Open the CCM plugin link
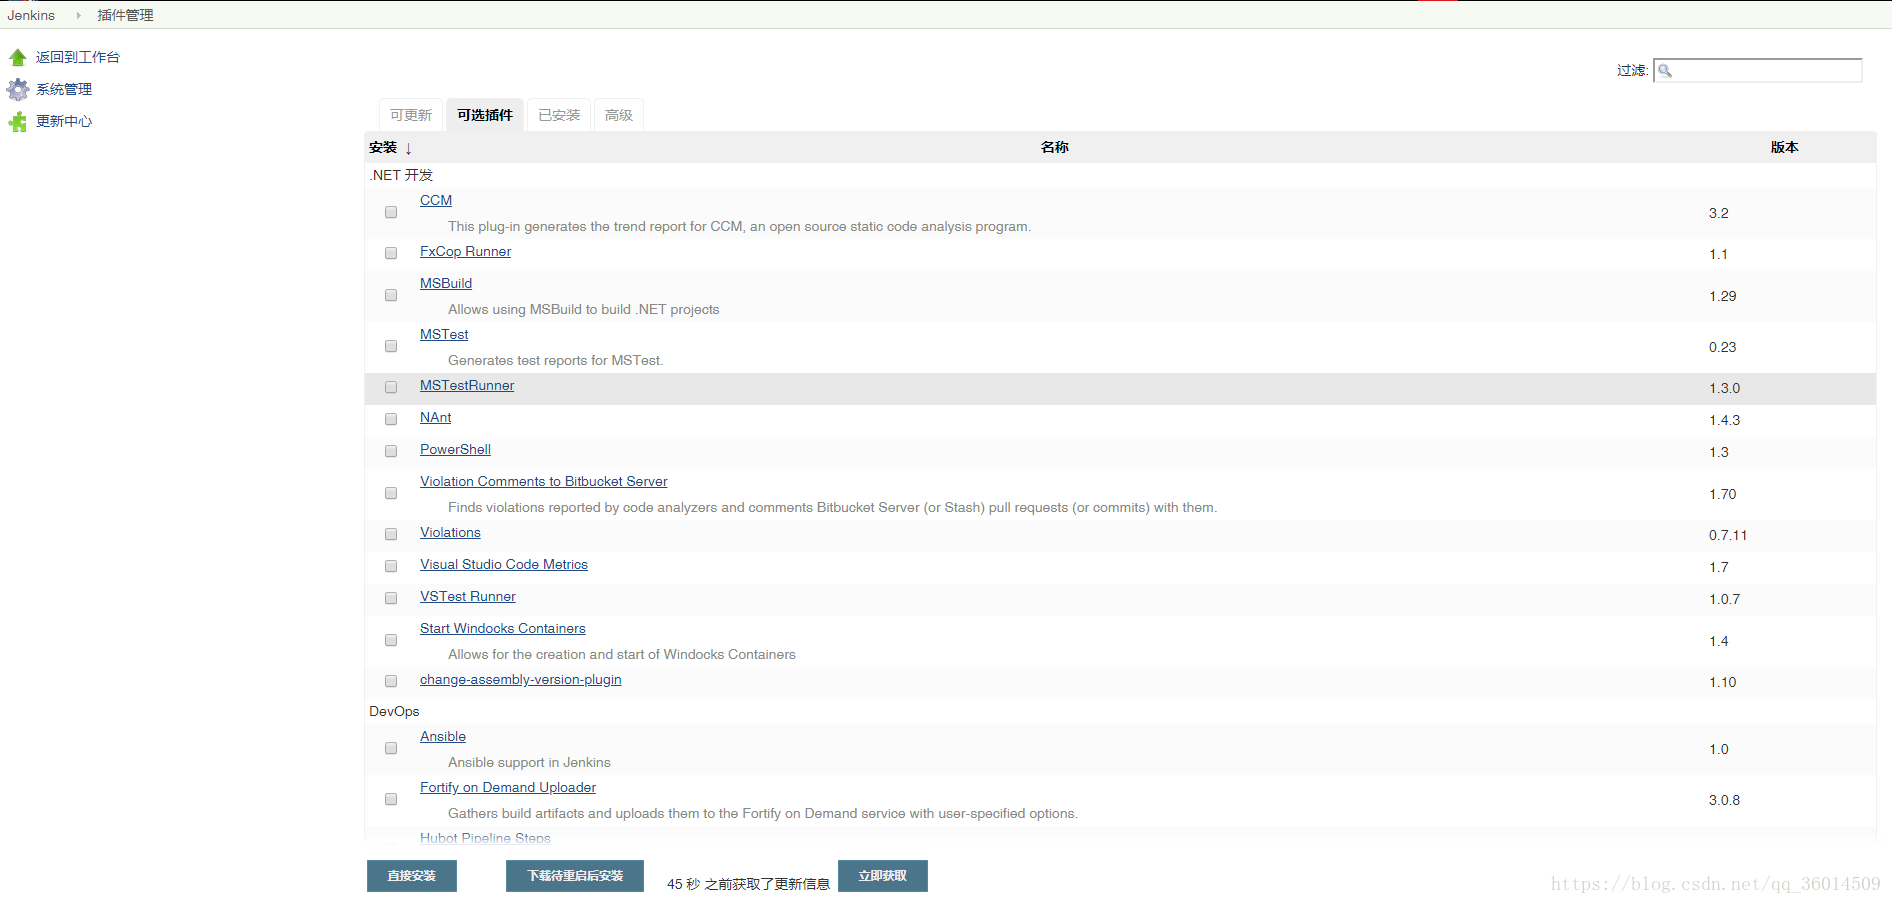This screenshot has width=1892, height=904. point(436,200)
